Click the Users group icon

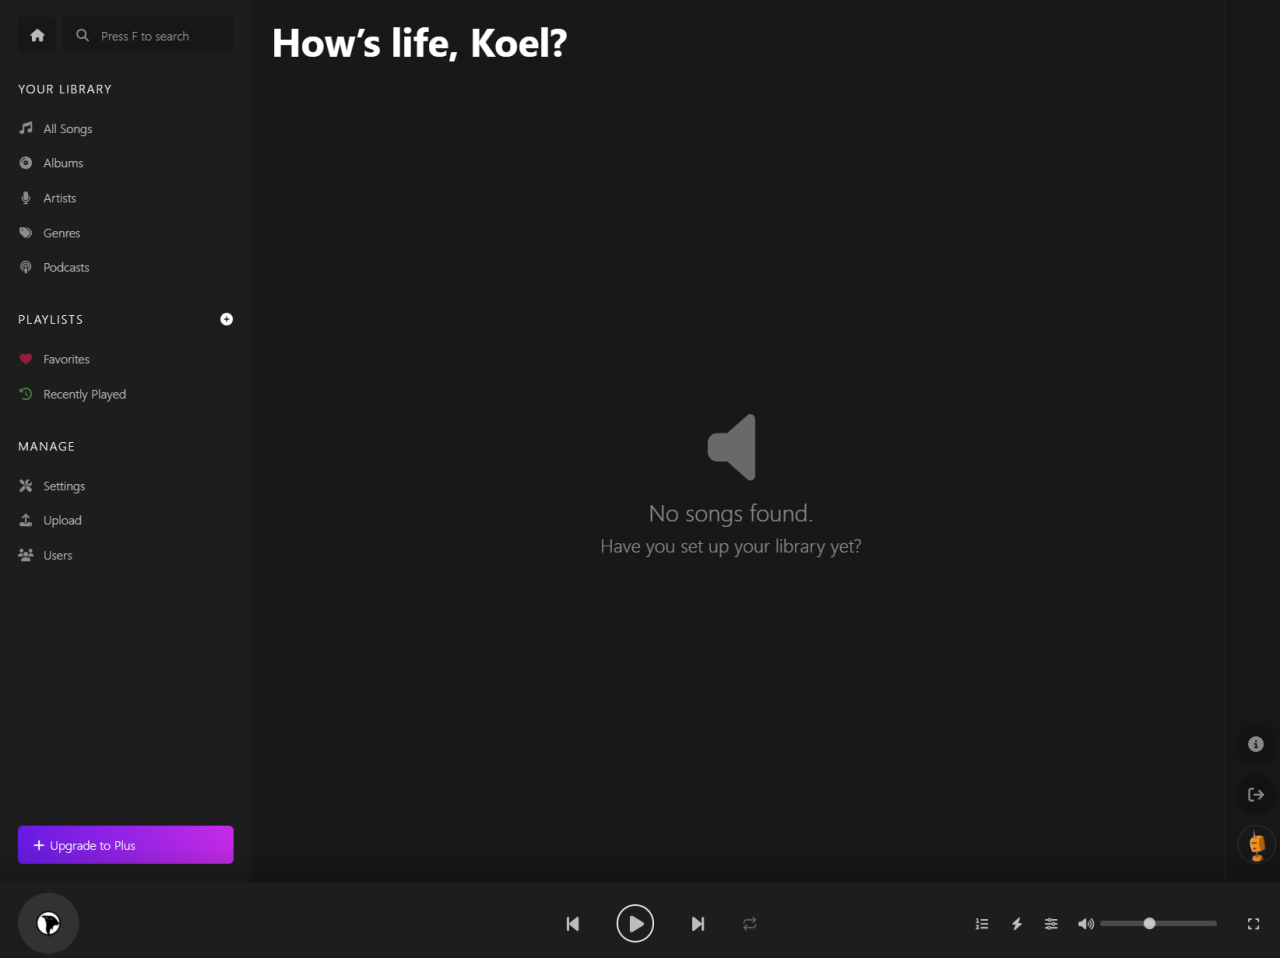coord(26,555)
